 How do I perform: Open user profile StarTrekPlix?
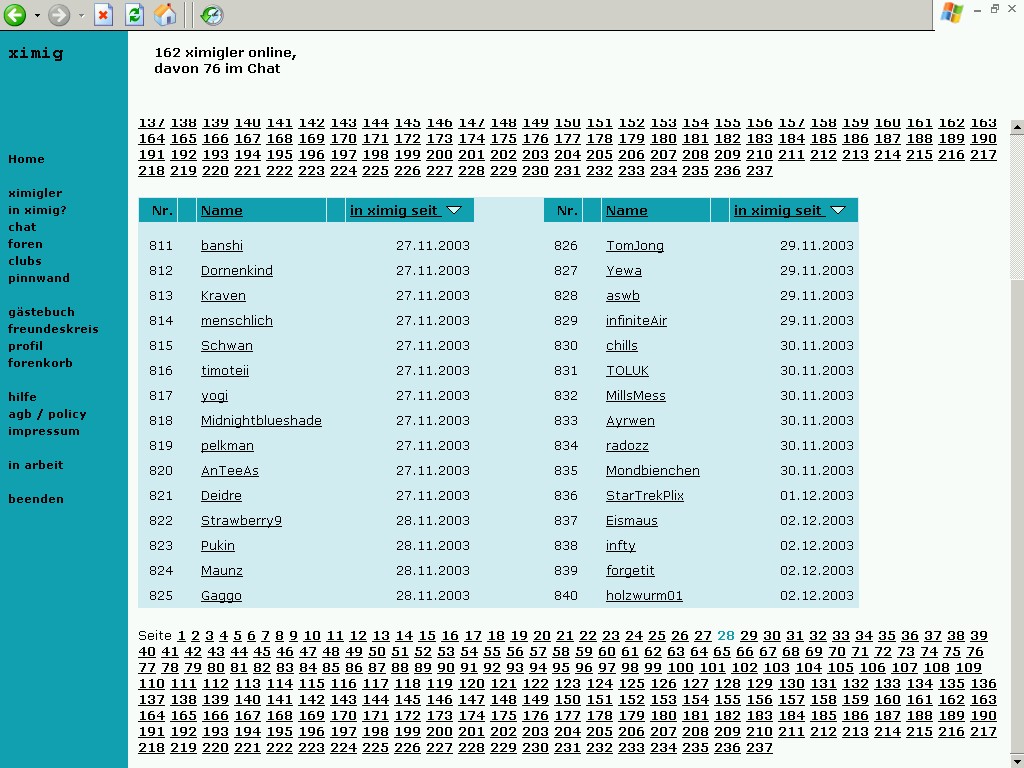pos(645,496)
